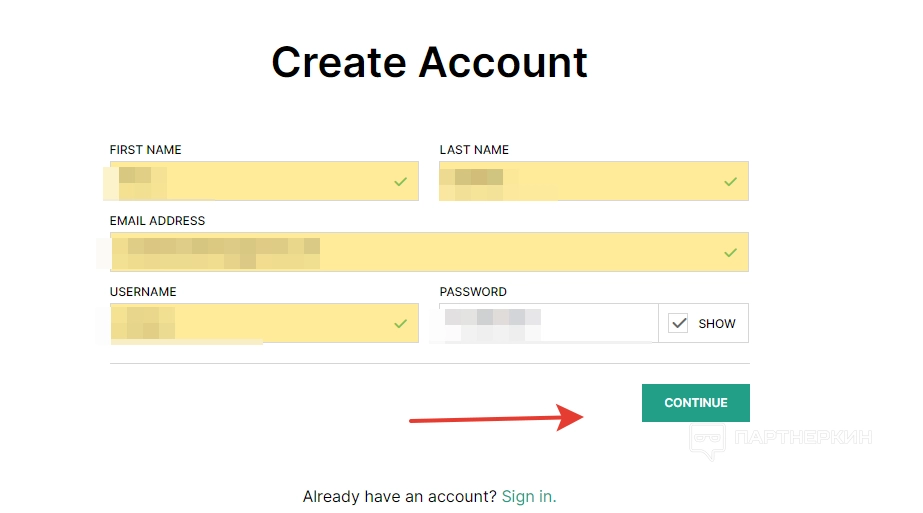Screen dimensions: 923x513
Task: Click into the Password field
Action: 548,323
